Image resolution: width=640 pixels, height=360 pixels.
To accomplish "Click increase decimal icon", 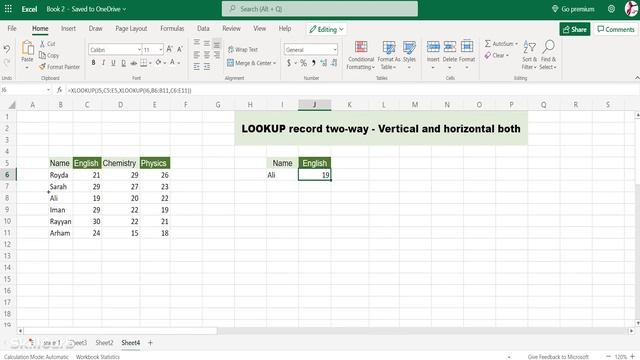I will click(x=324, y=63).
